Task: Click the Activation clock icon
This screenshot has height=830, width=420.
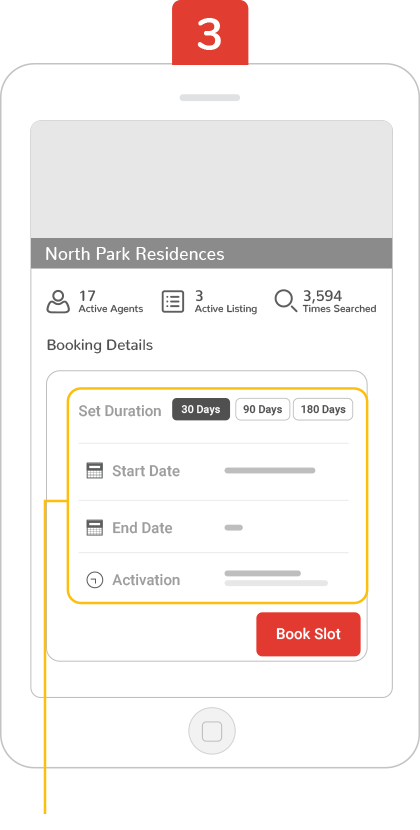Action: click(94, 580)
